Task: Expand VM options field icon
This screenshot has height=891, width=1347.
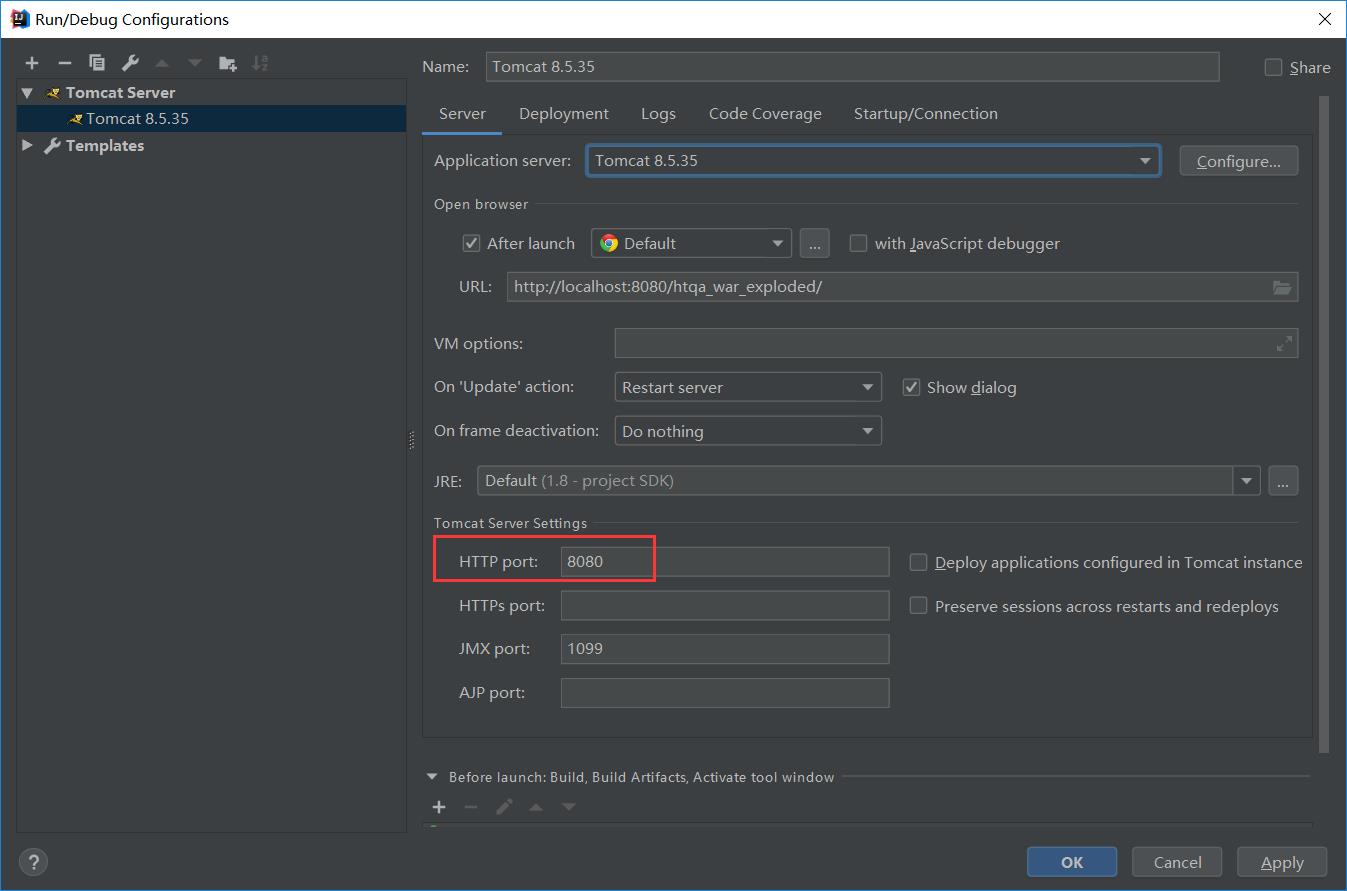Action: pyautogui.click(x=1284, y=344)
